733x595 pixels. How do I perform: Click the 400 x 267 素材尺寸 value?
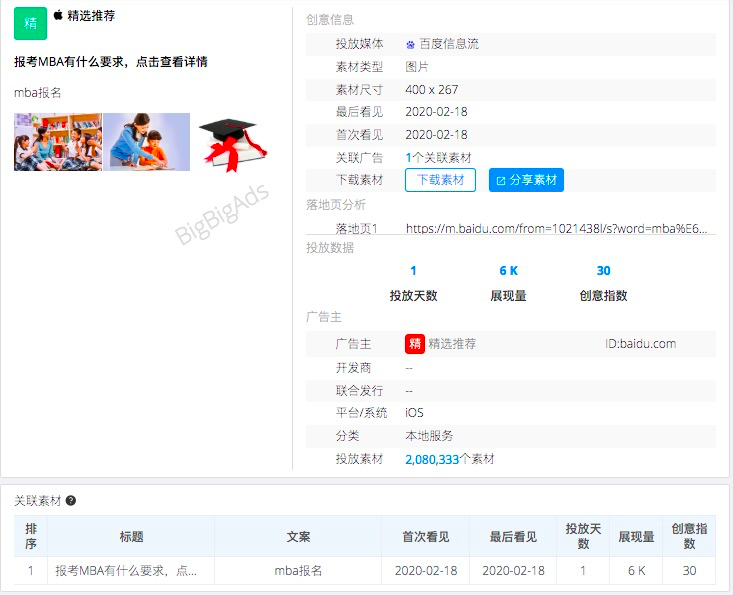point(431,89)
